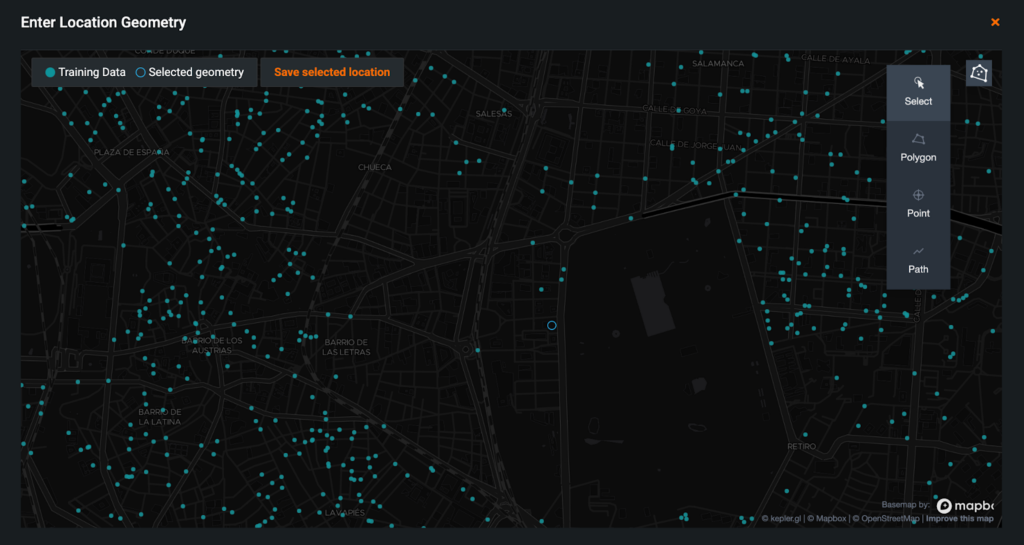The image size is (1024, 545).
Task: Open the Improve this map link
Action: coord(959,519)
